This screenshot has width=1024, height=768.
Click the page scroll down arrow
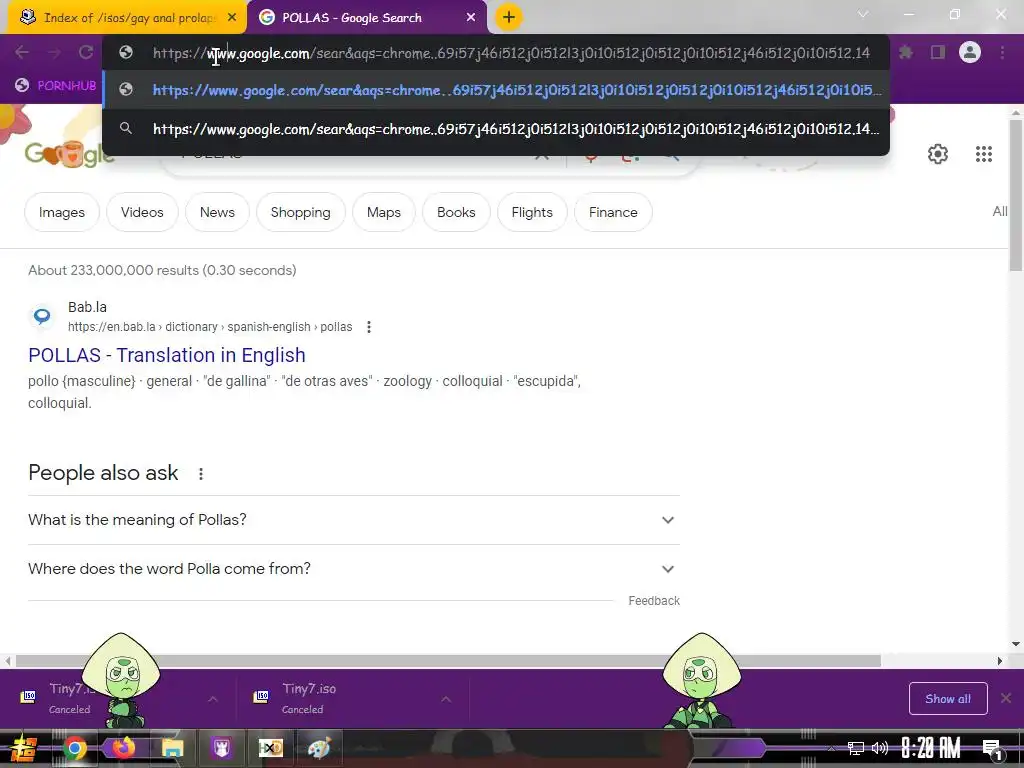click(x=1016, y=644)
